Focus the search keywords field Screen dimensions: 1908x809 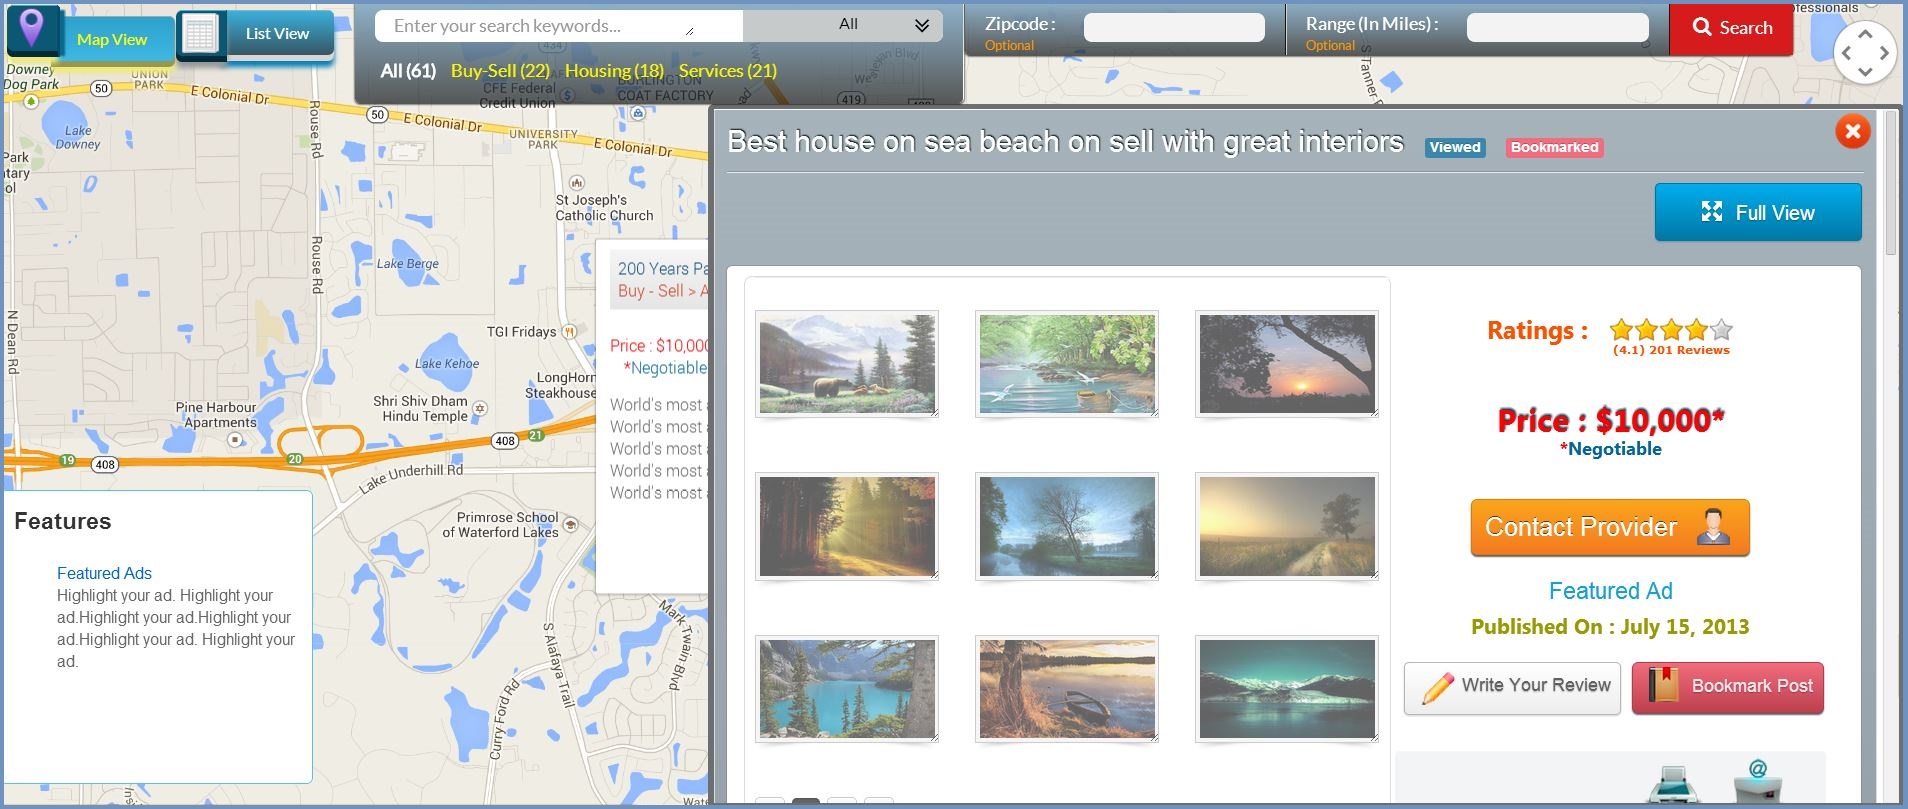[558, 26]
